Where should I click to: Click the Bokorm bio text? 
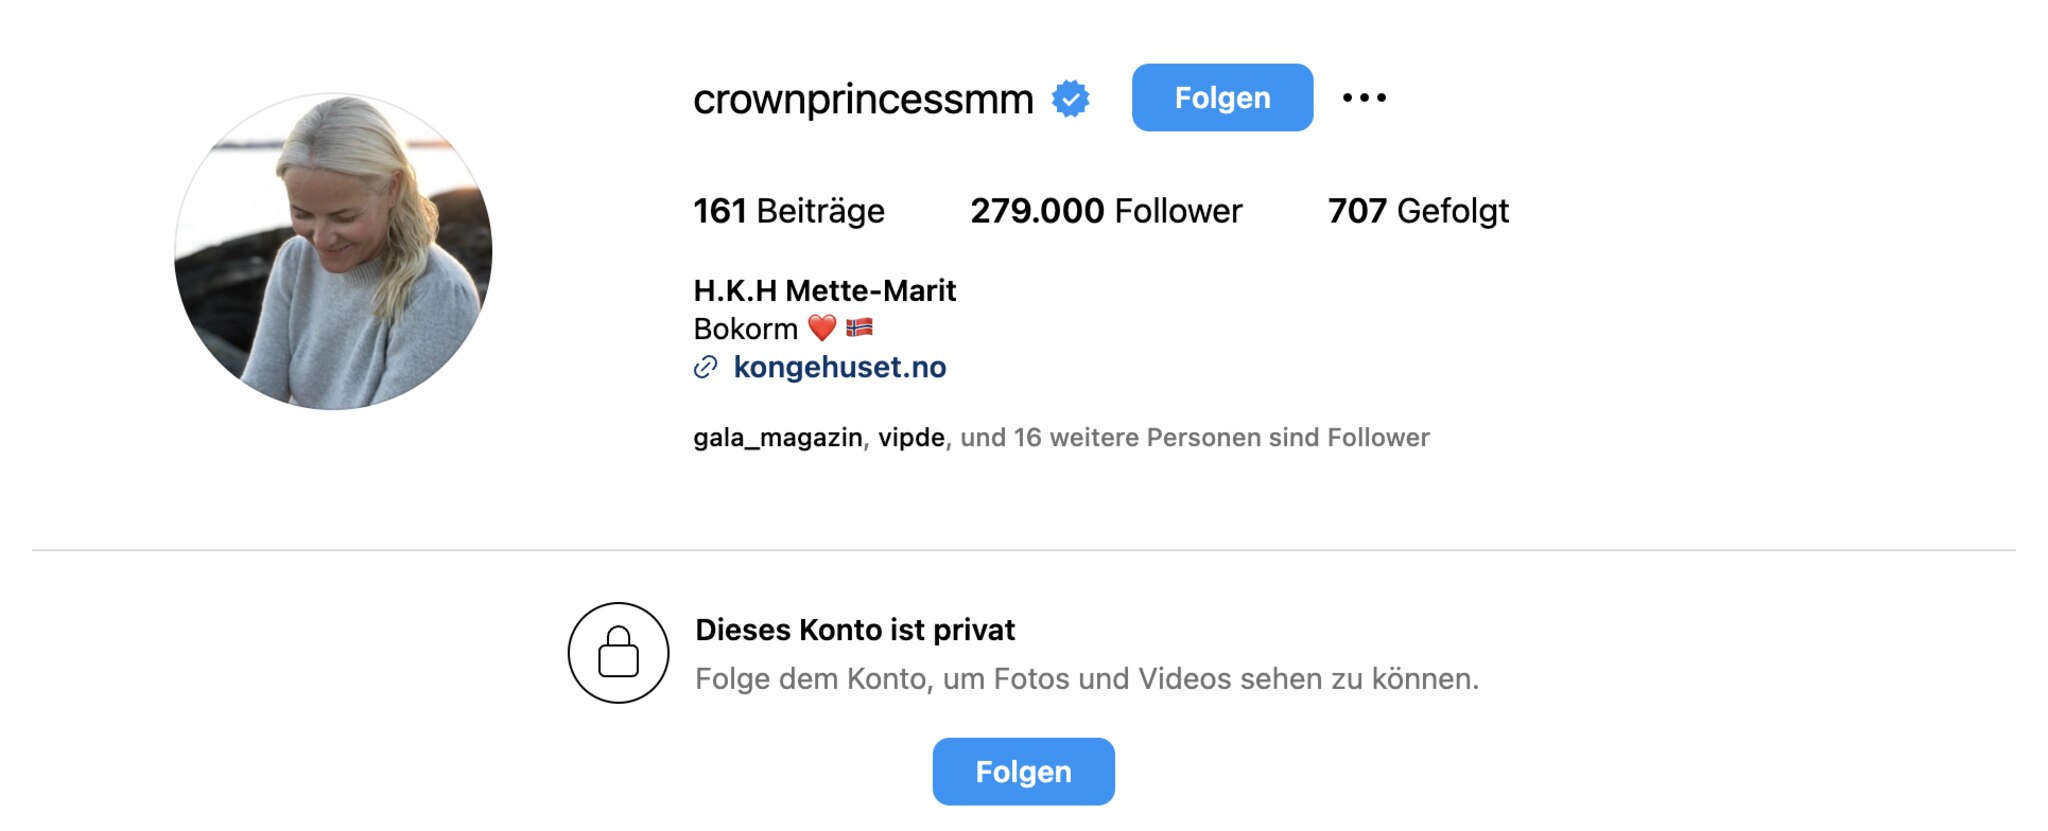(745, 329)
